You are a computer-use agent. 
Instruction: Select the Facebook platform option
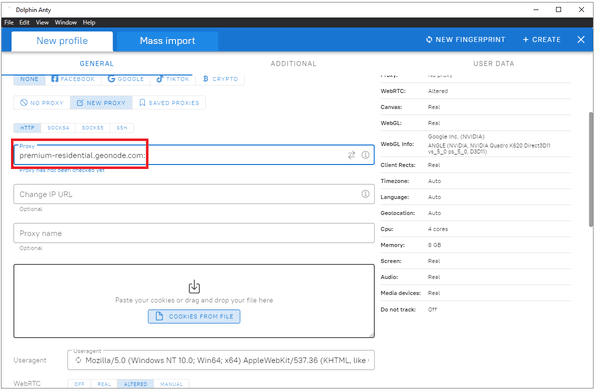73,79
